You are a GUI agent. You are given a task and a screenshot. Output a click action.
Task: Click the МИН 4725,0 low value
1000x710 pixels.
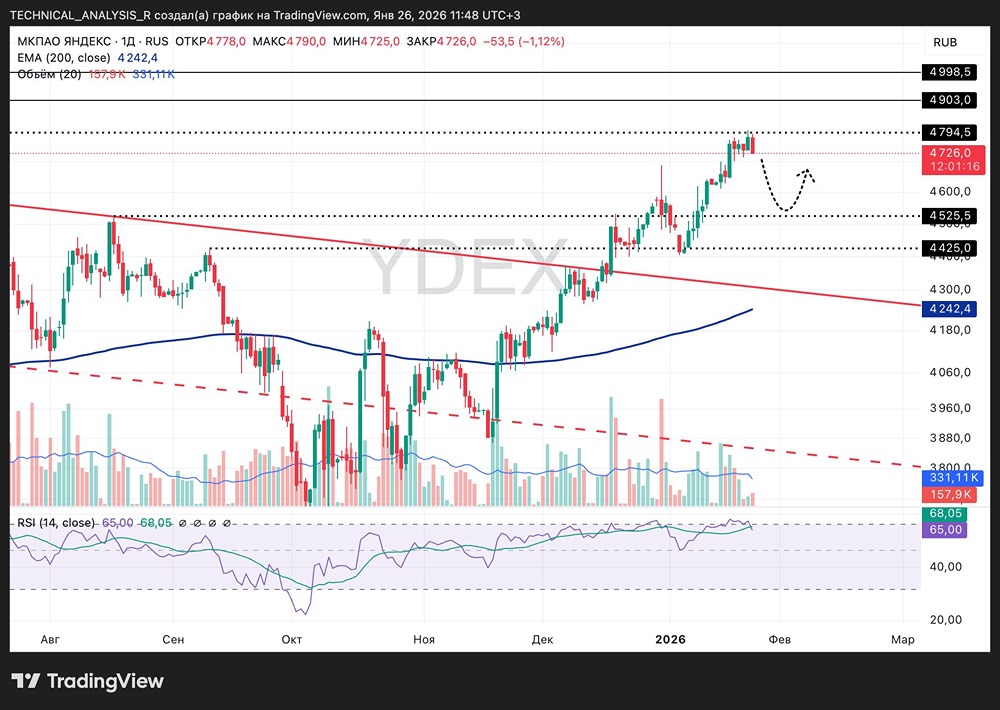366,41
